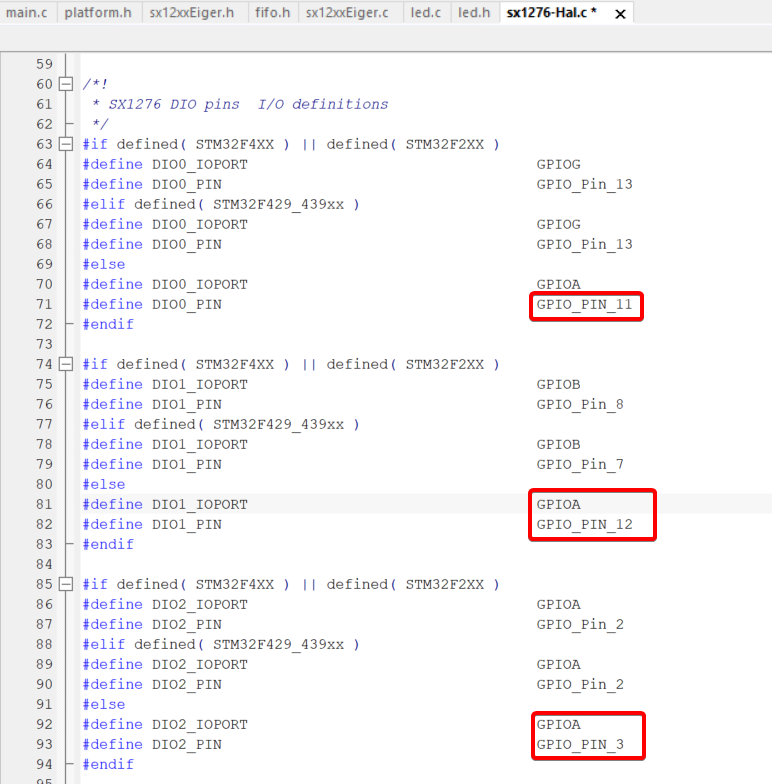Click on GPIO_PIN_3 in line 93
Screen dimensions: 772x784
pyautogui.click(x=580, y=744)
